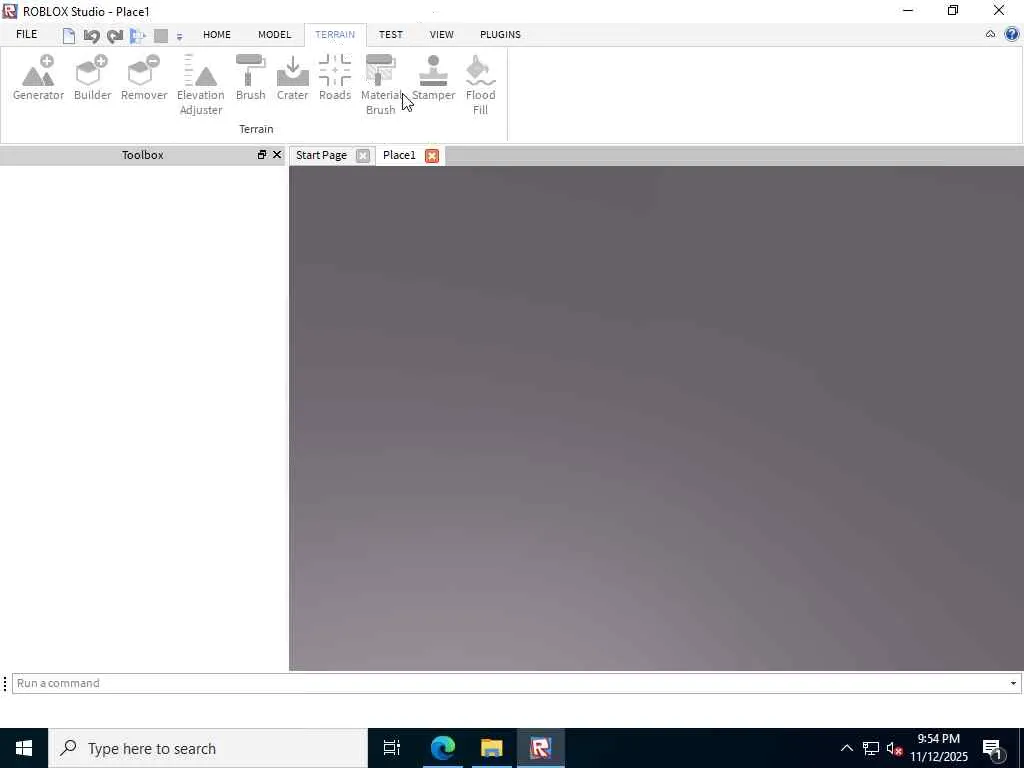
Task: Open the notification center icon
Action: (993, 748)
